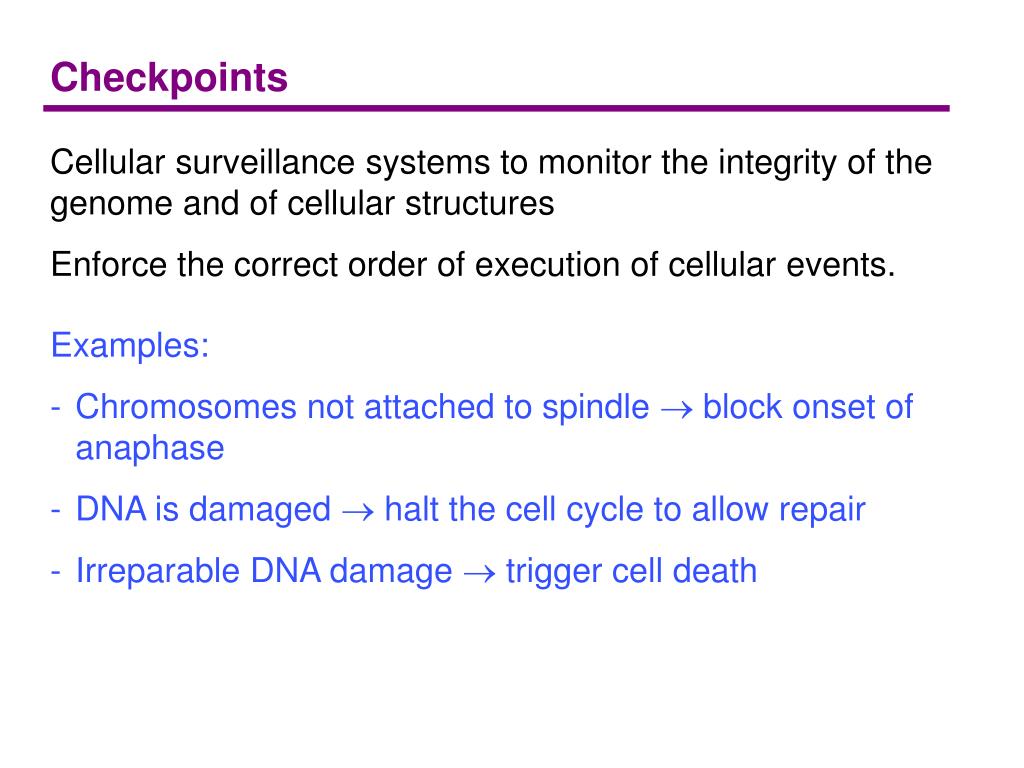Click the dash bullet before 'Chromosomes'

[x=56, y=410]
